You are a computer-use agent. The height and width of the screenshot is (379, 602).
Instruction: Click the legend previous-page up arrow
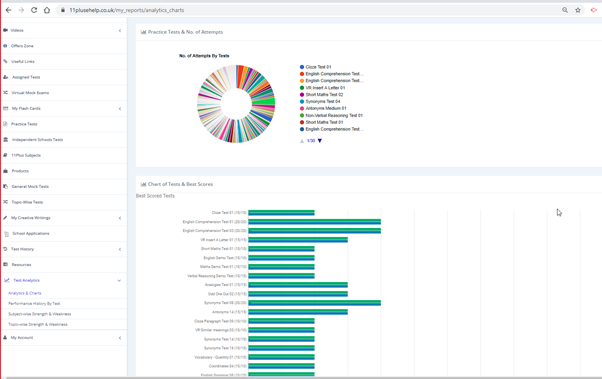302,141
